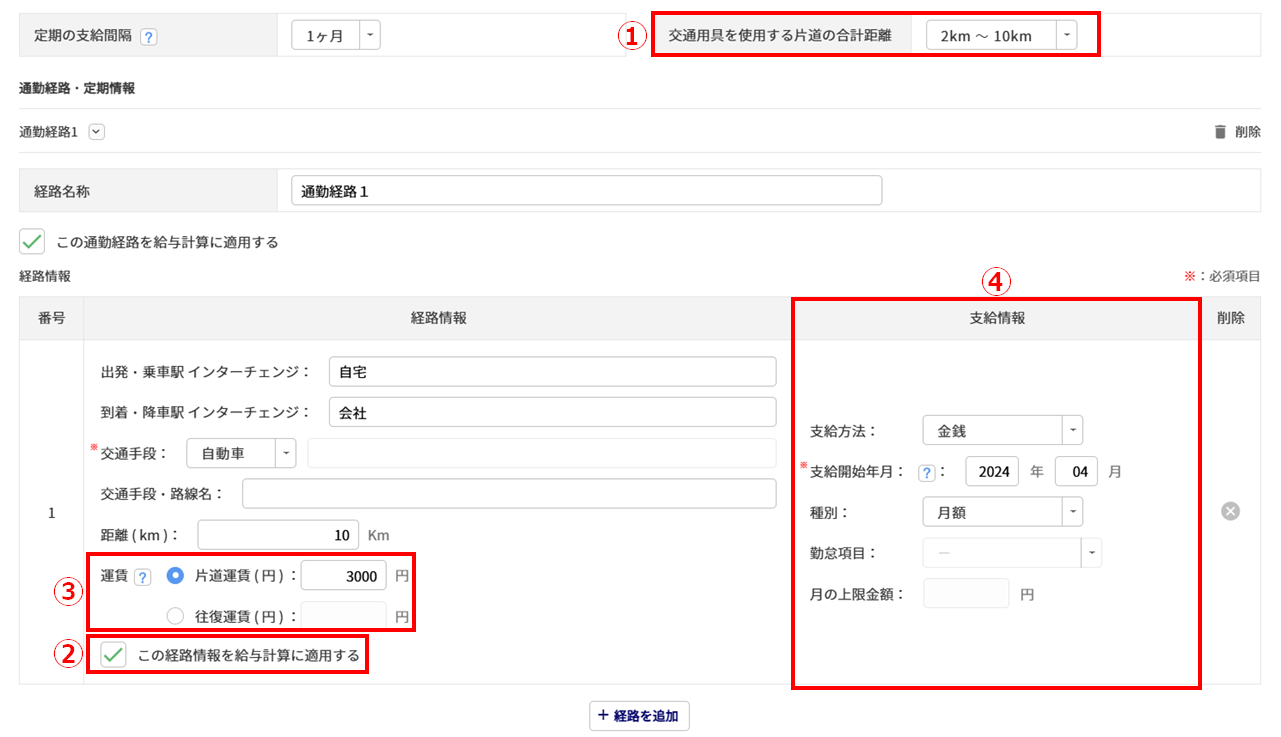Viewport: 1281px width, 737px height.
Task: Open the 交通手段 dropdown set to 自動車
Action: [241, 453]
